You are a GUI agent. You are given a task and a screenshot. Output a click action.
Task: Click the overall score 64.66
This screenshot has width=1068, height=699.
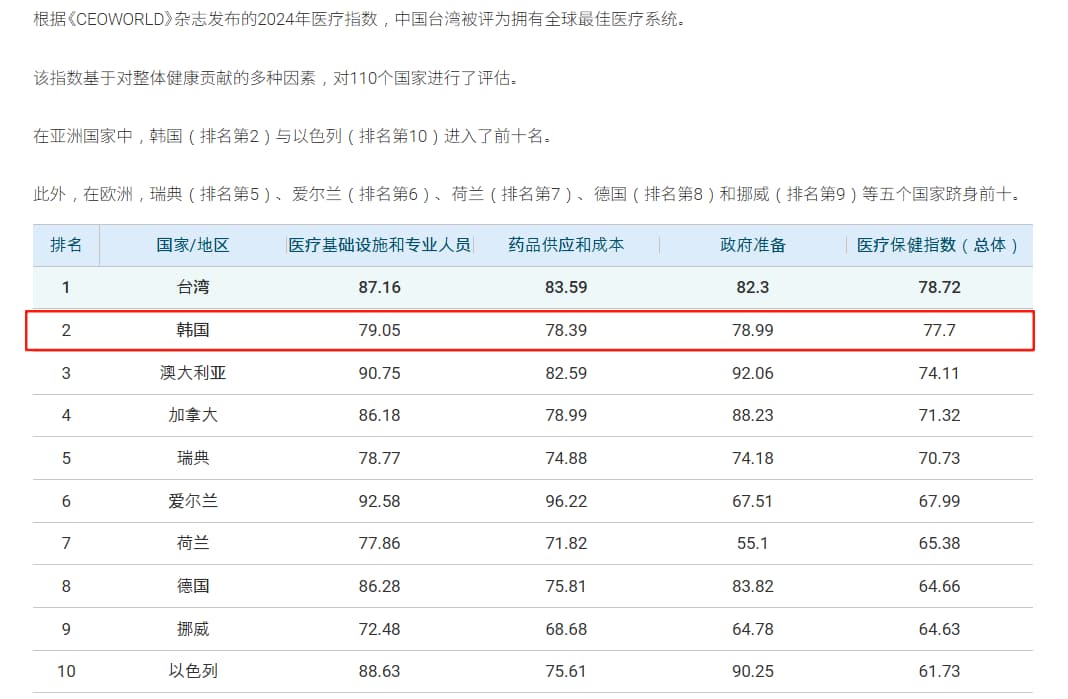(x=939, y=587)
